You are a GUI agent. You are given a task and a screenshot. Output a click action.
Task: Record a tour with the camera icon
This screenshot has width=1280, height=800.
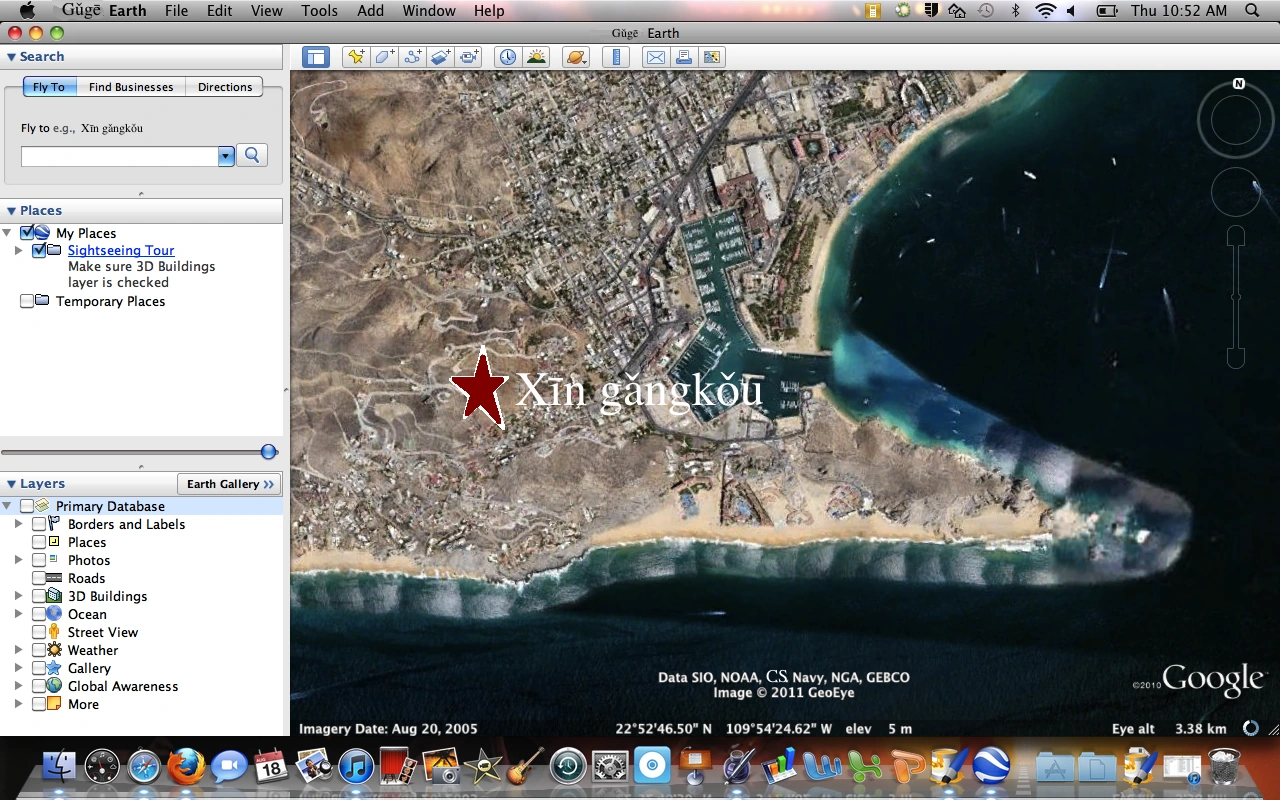pyautogui.click(x=470, y=57)
